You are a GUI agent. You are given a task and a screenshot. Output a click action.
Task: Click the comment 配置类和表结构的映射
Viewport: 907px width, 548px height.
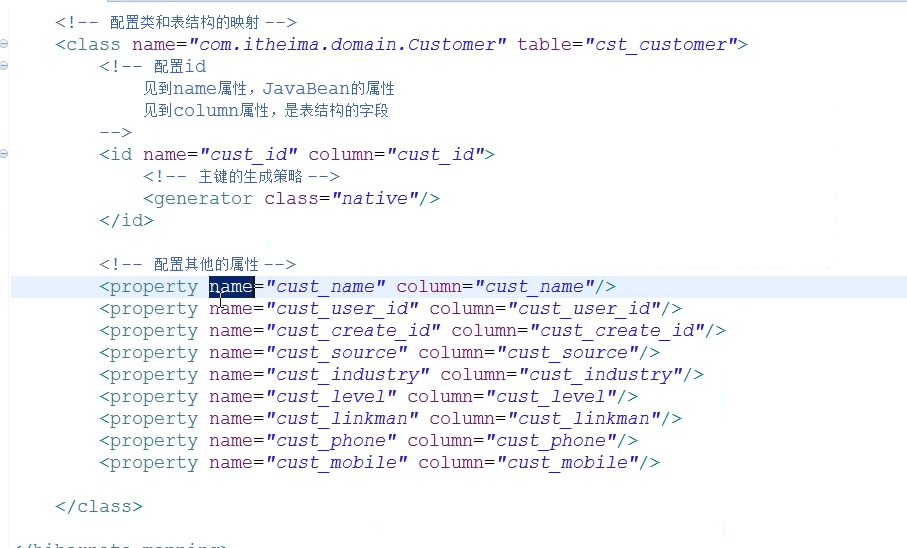coord(176,23)
